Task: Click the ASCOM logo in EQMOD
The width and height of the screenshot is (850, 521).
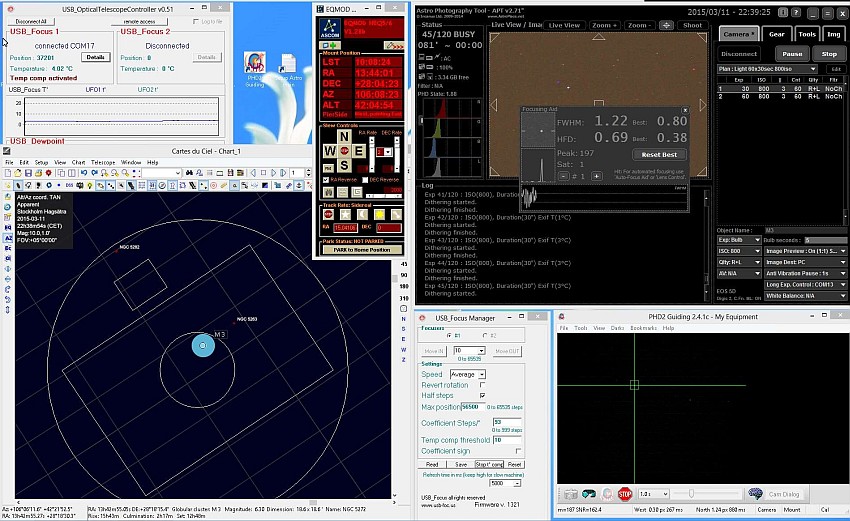Action: pos(330,28)
